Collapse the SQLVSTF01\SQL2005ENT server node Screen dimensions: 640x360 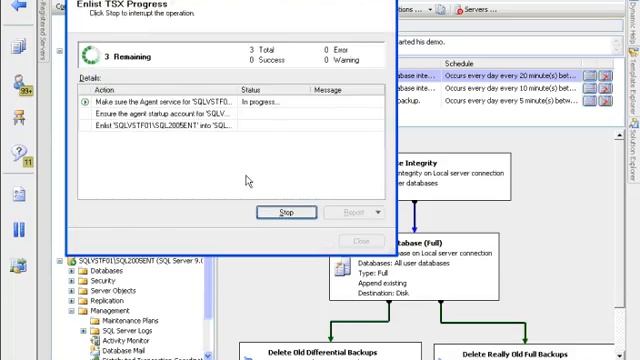pyautogui.click(x=60, y=261)
